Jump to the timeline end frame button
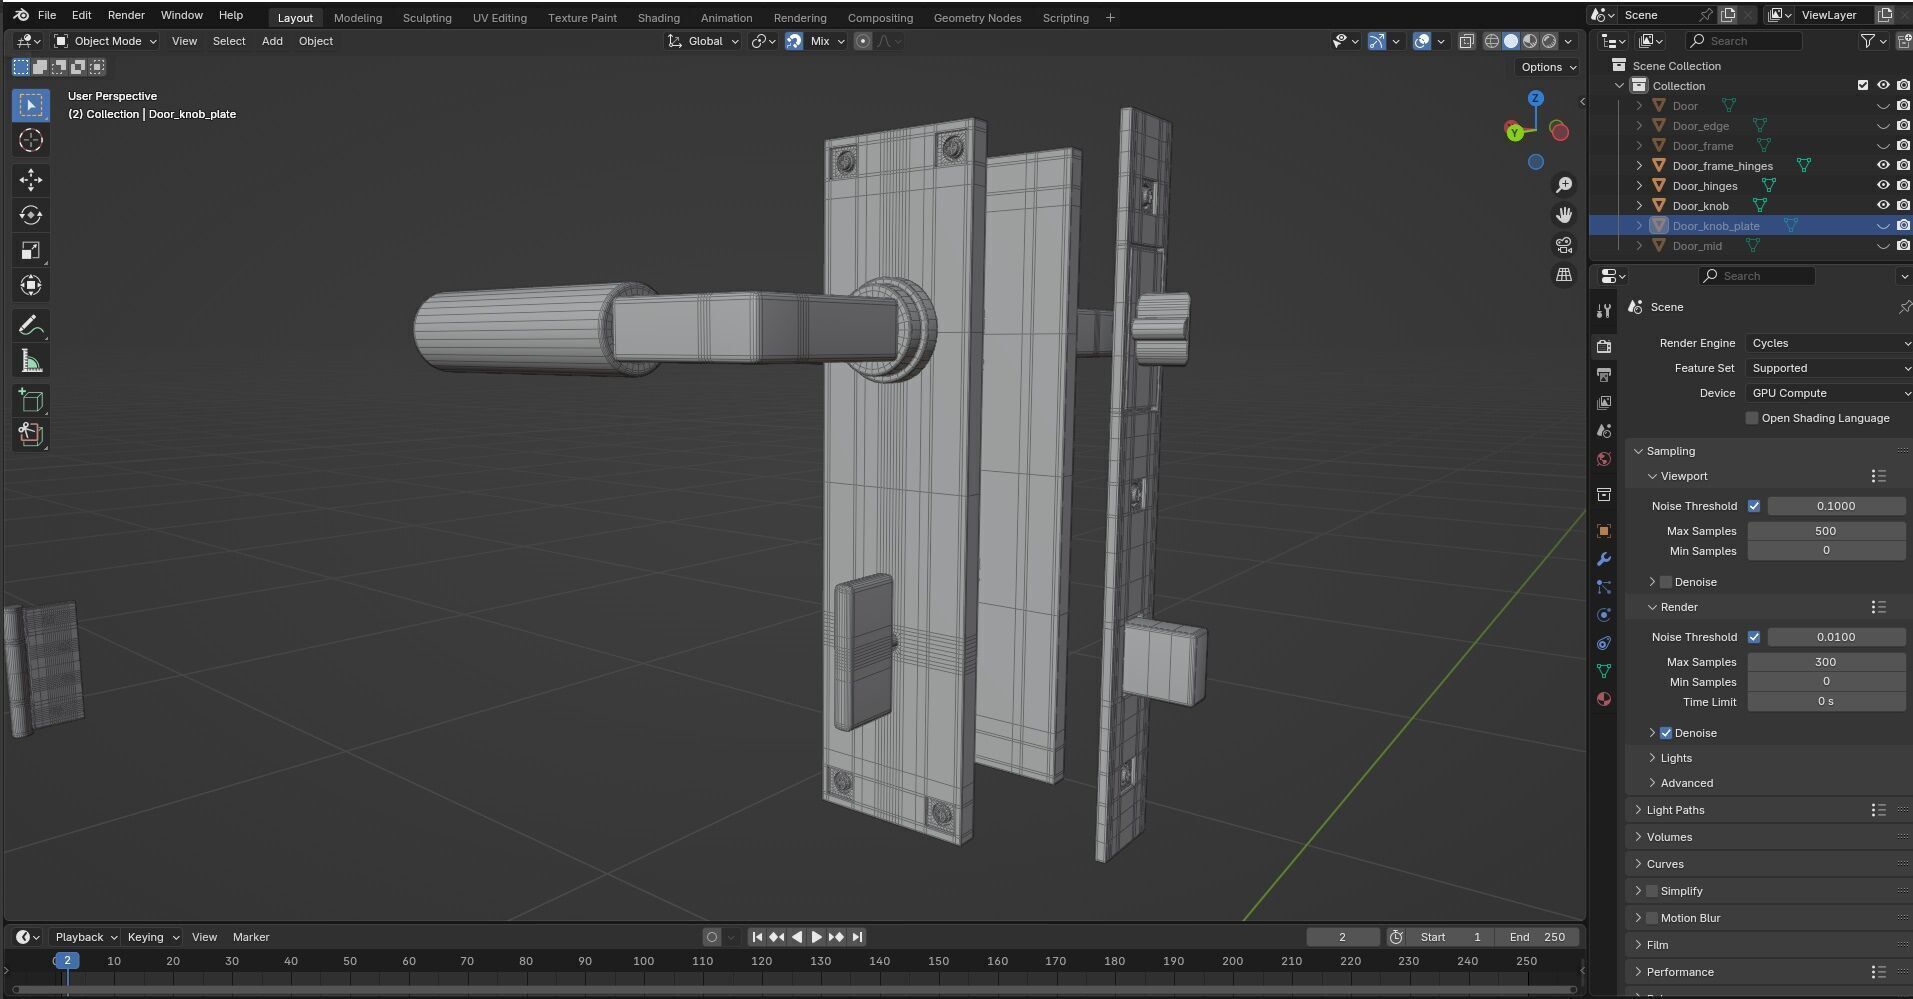The image size is (1913, 999). pos(857,937)
